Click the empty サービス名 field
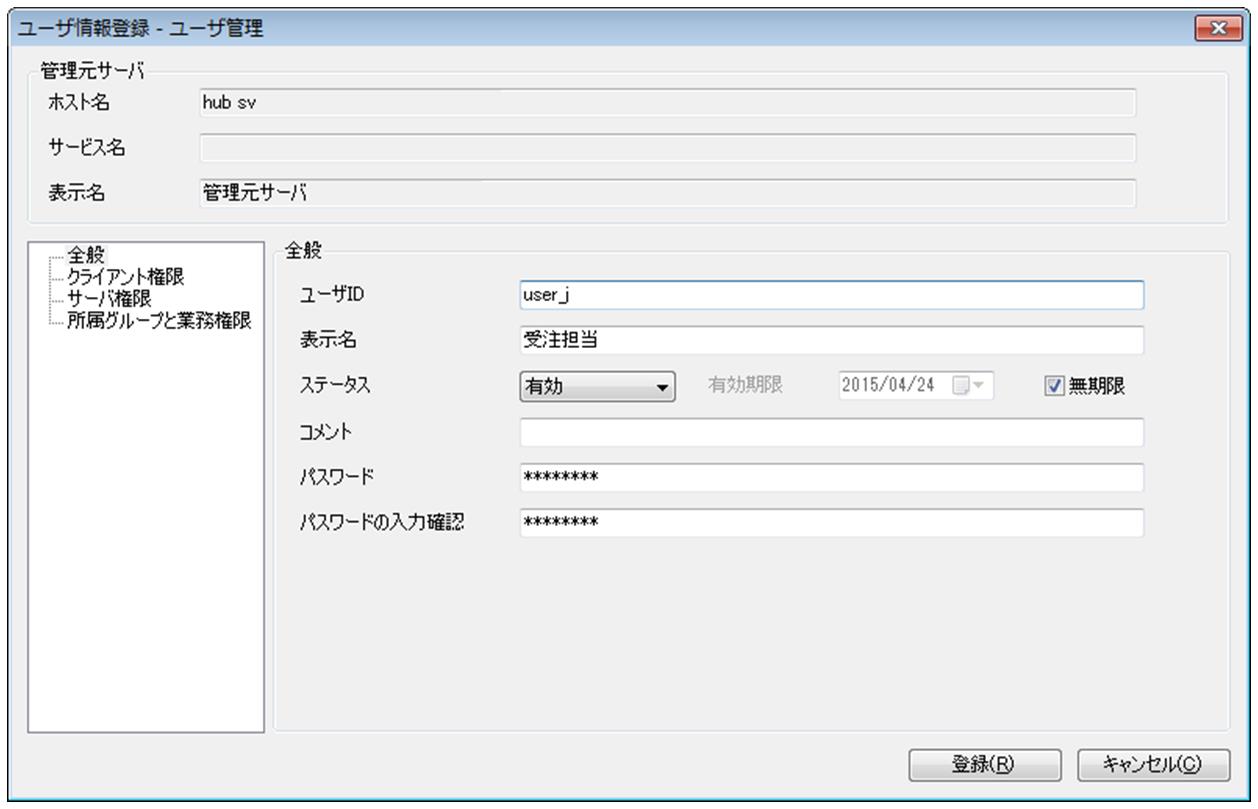This screenshot has height=809, width=1258. tap(667, 148)
